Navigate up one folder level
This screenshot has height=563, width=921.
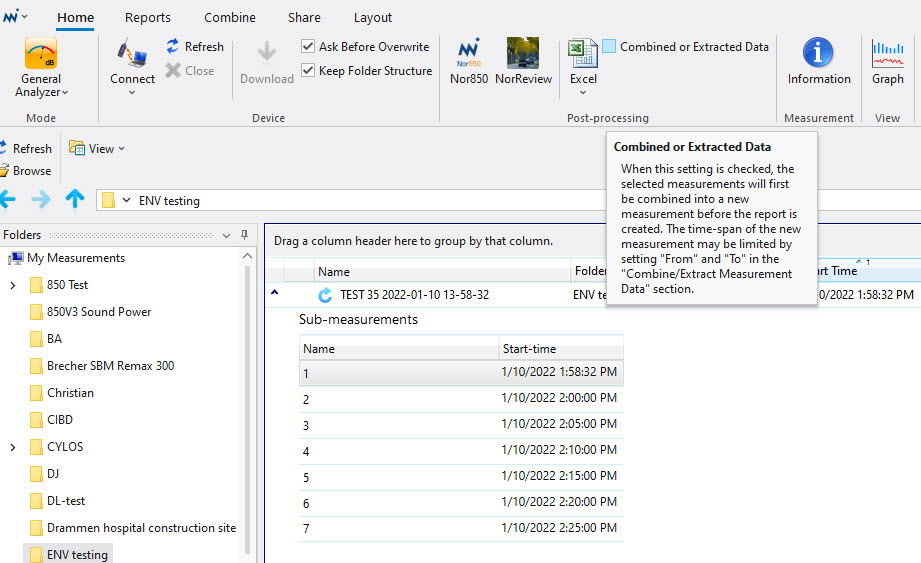pos(75,200)
